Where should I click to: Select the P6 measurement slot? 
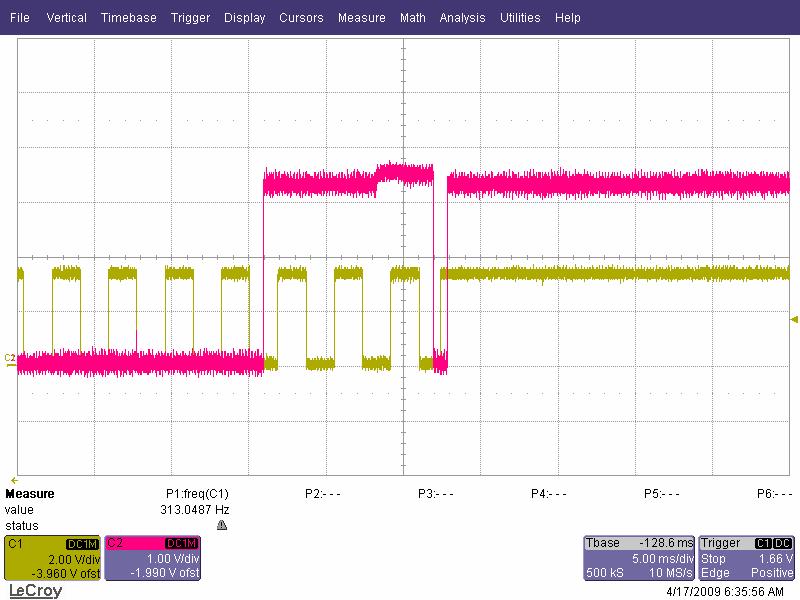(774, 493)
